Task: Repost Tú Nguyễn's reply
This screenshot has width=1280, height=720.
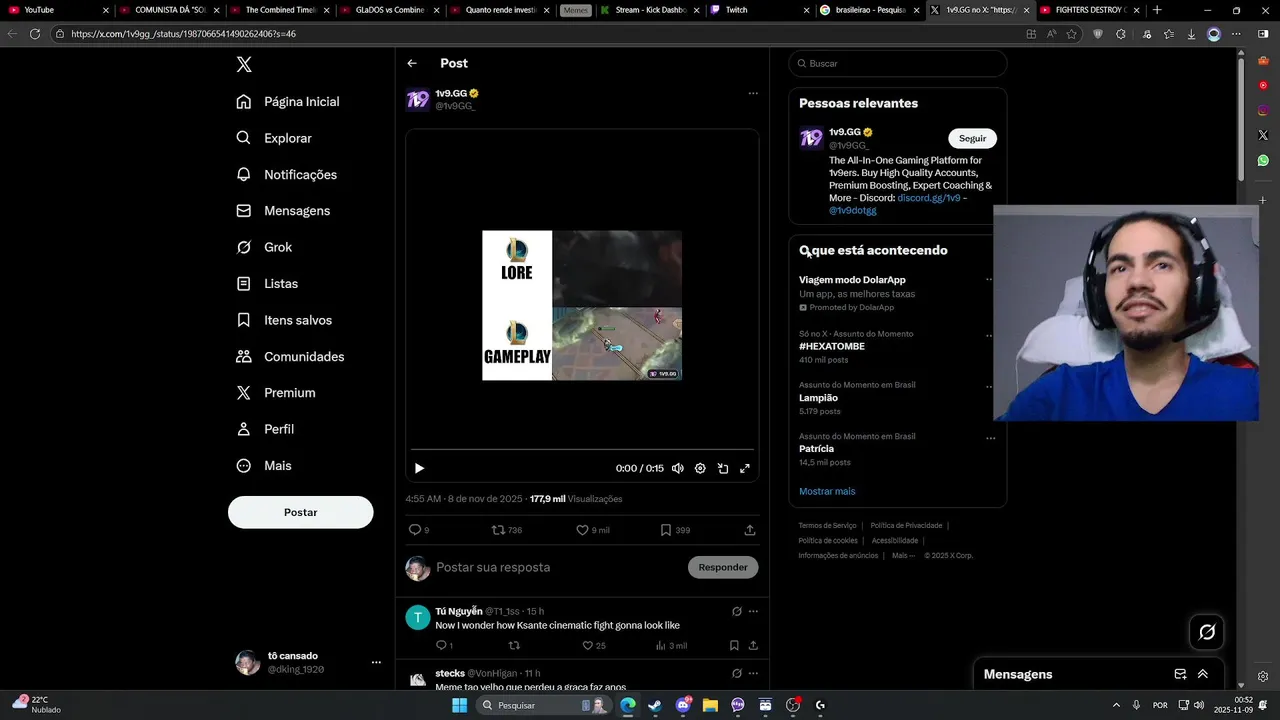Action: click(514, 646)
